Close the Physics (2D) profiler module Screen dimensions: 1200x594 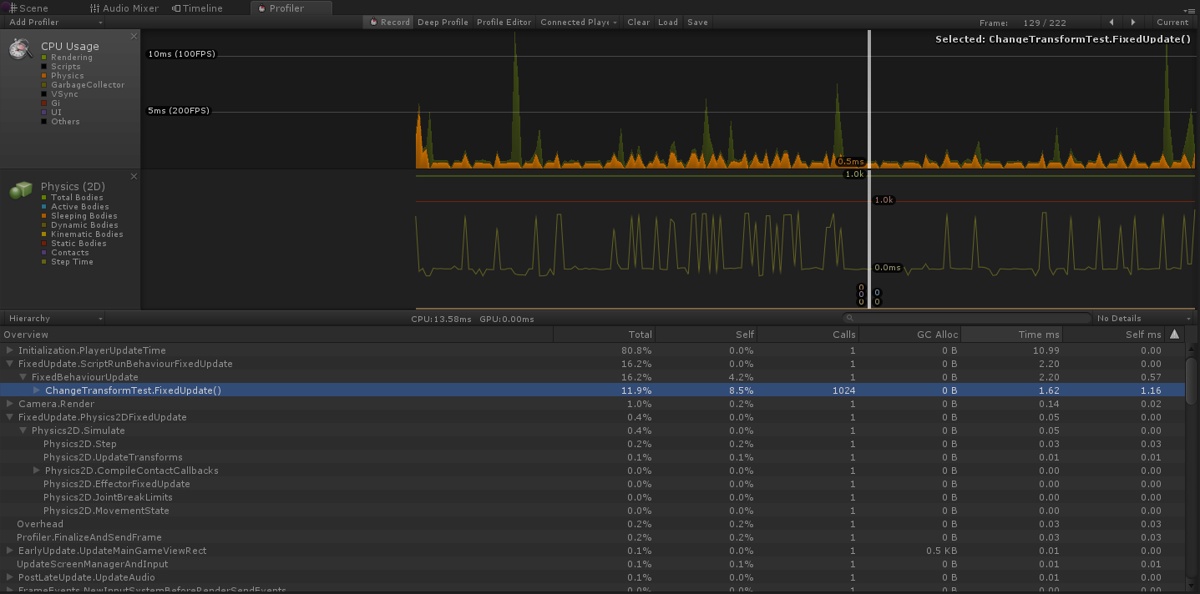[x=134, y=176]
